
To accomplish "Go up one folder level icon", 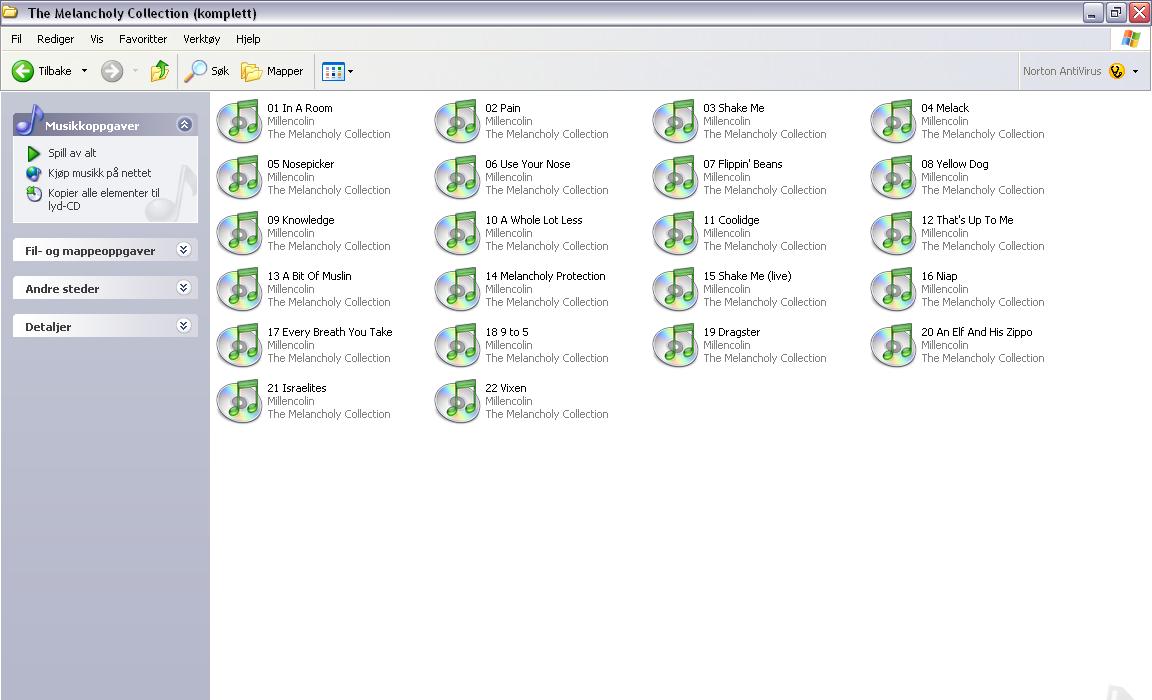I will click(x=159, y=71).
